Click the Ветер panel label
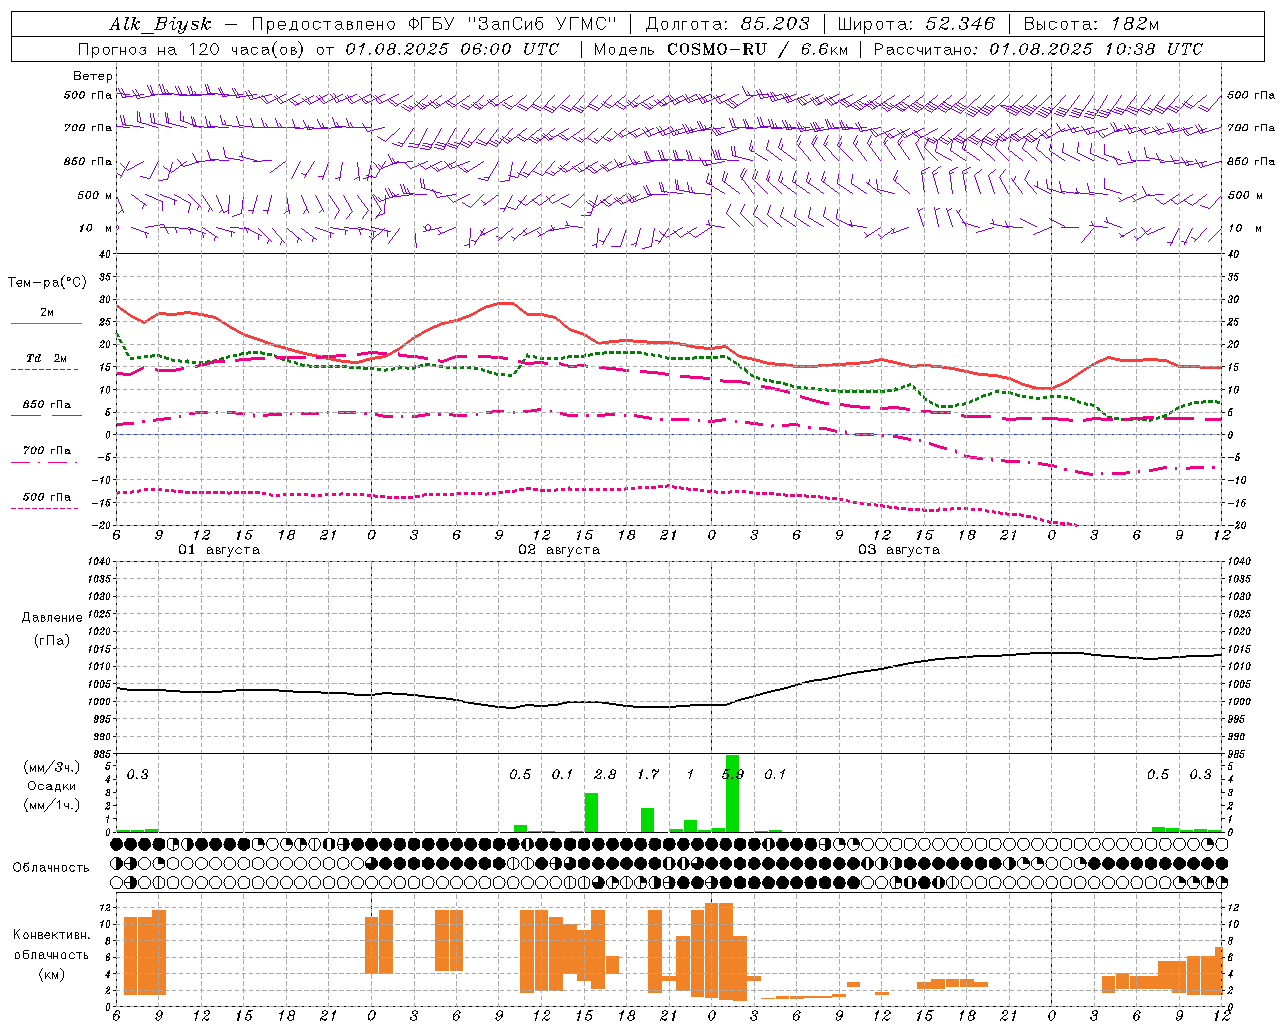 (93, 76)
